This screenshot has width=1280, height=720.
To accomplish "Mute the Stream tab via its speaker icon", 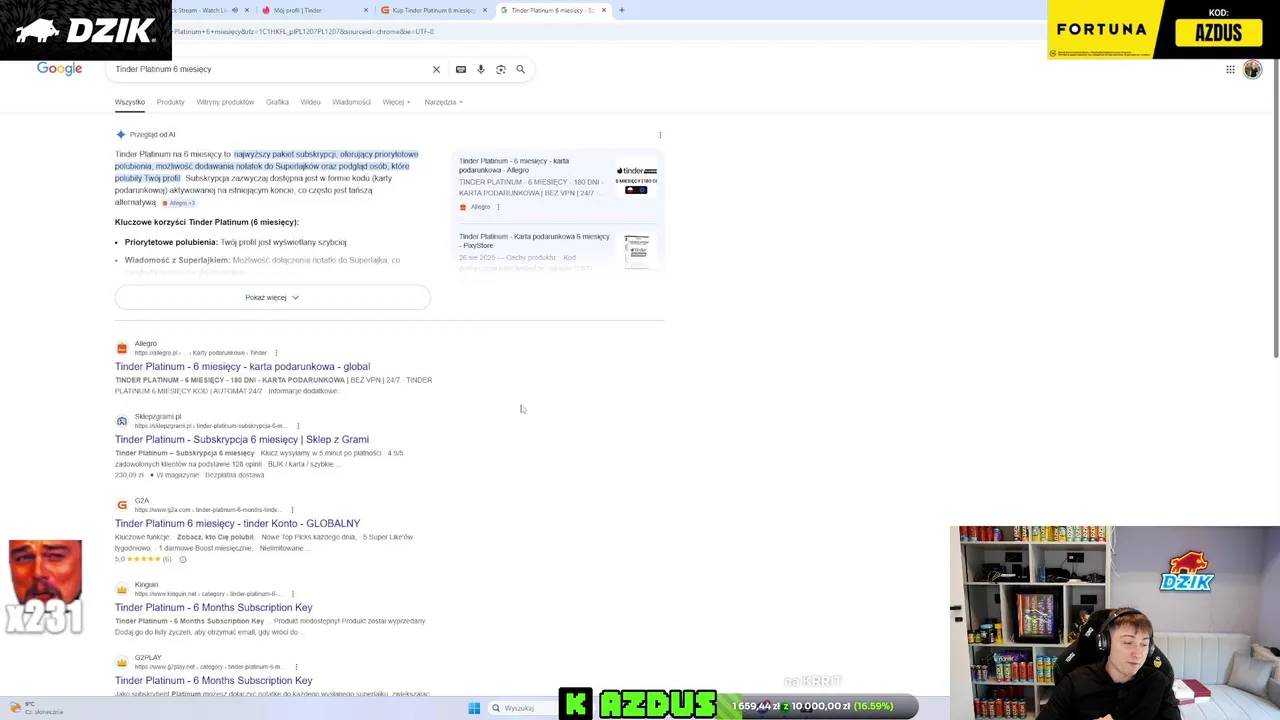I will point(235,10).
